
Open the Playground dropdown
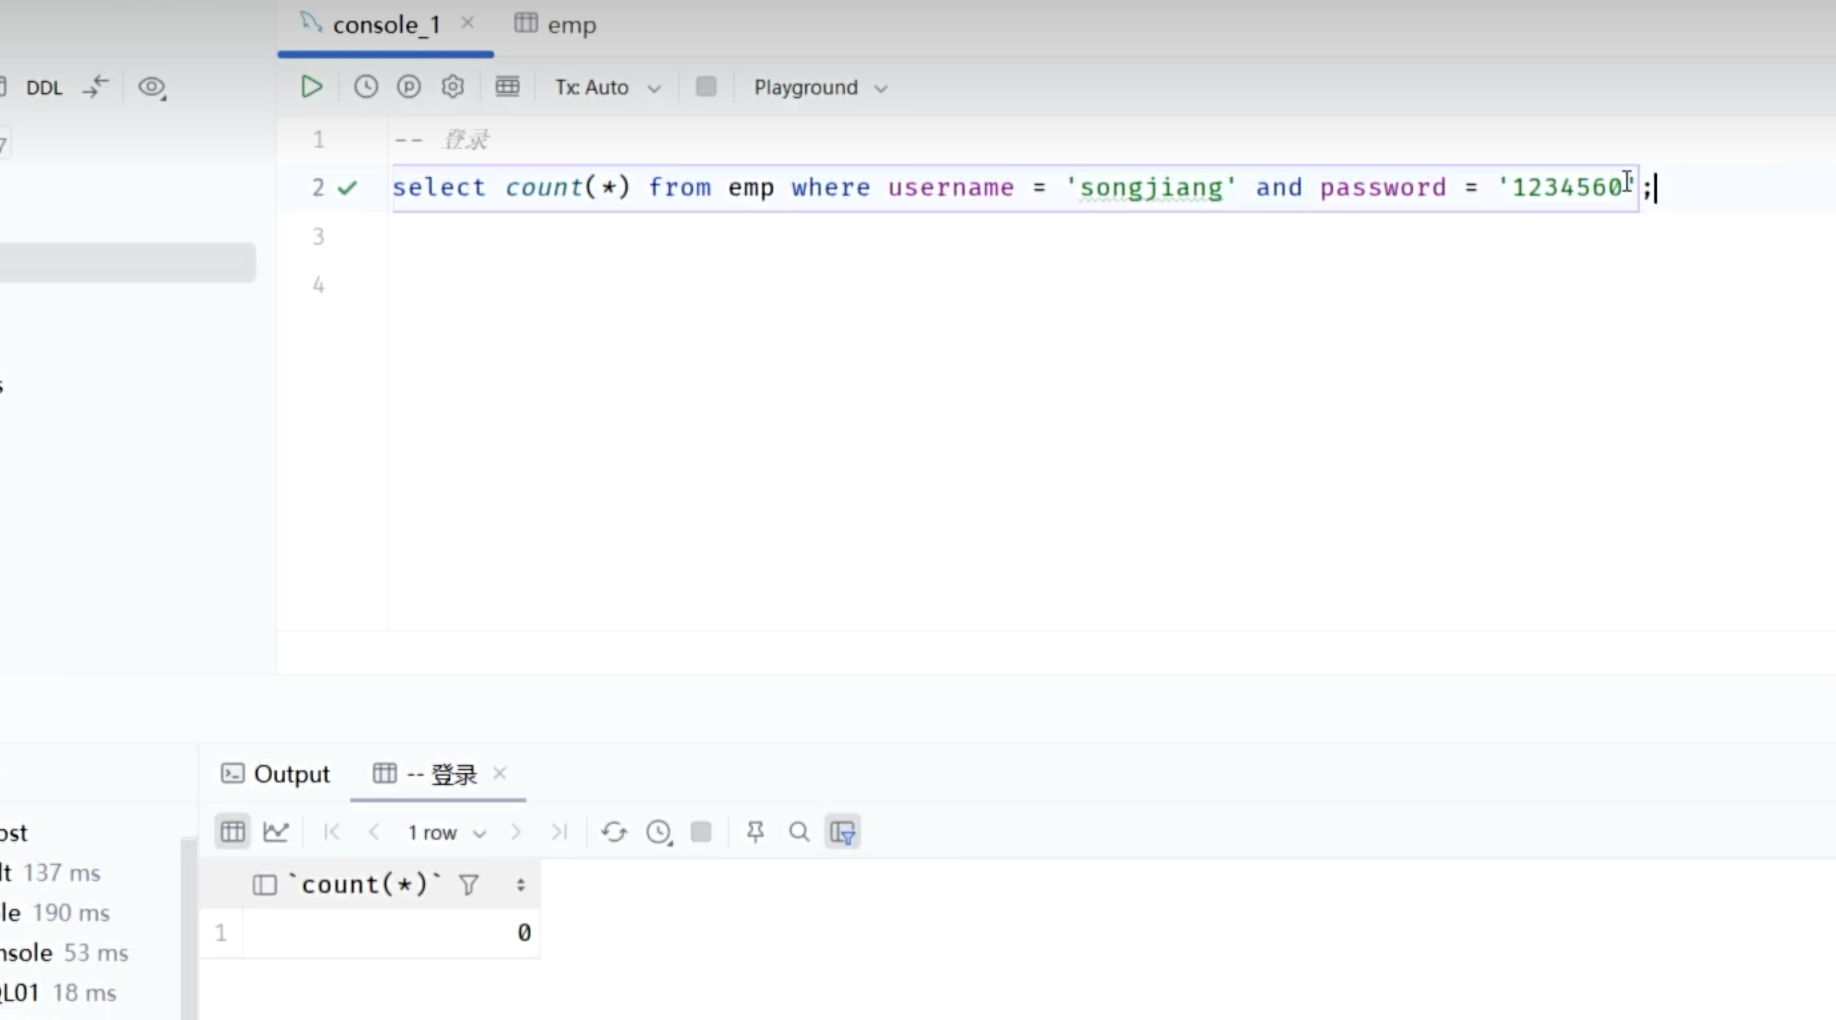[x=820, y=88]
